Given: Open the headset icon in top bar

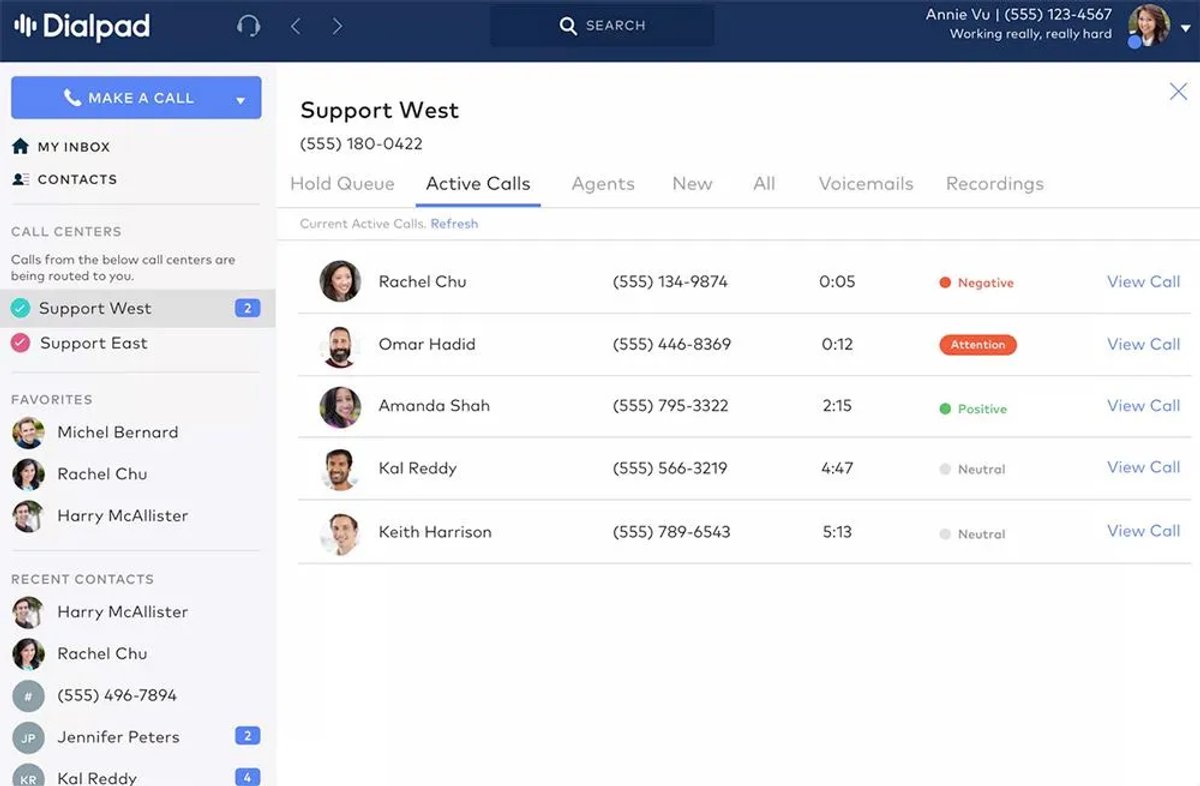Looking at the screenshot, I should pos(248,26).
